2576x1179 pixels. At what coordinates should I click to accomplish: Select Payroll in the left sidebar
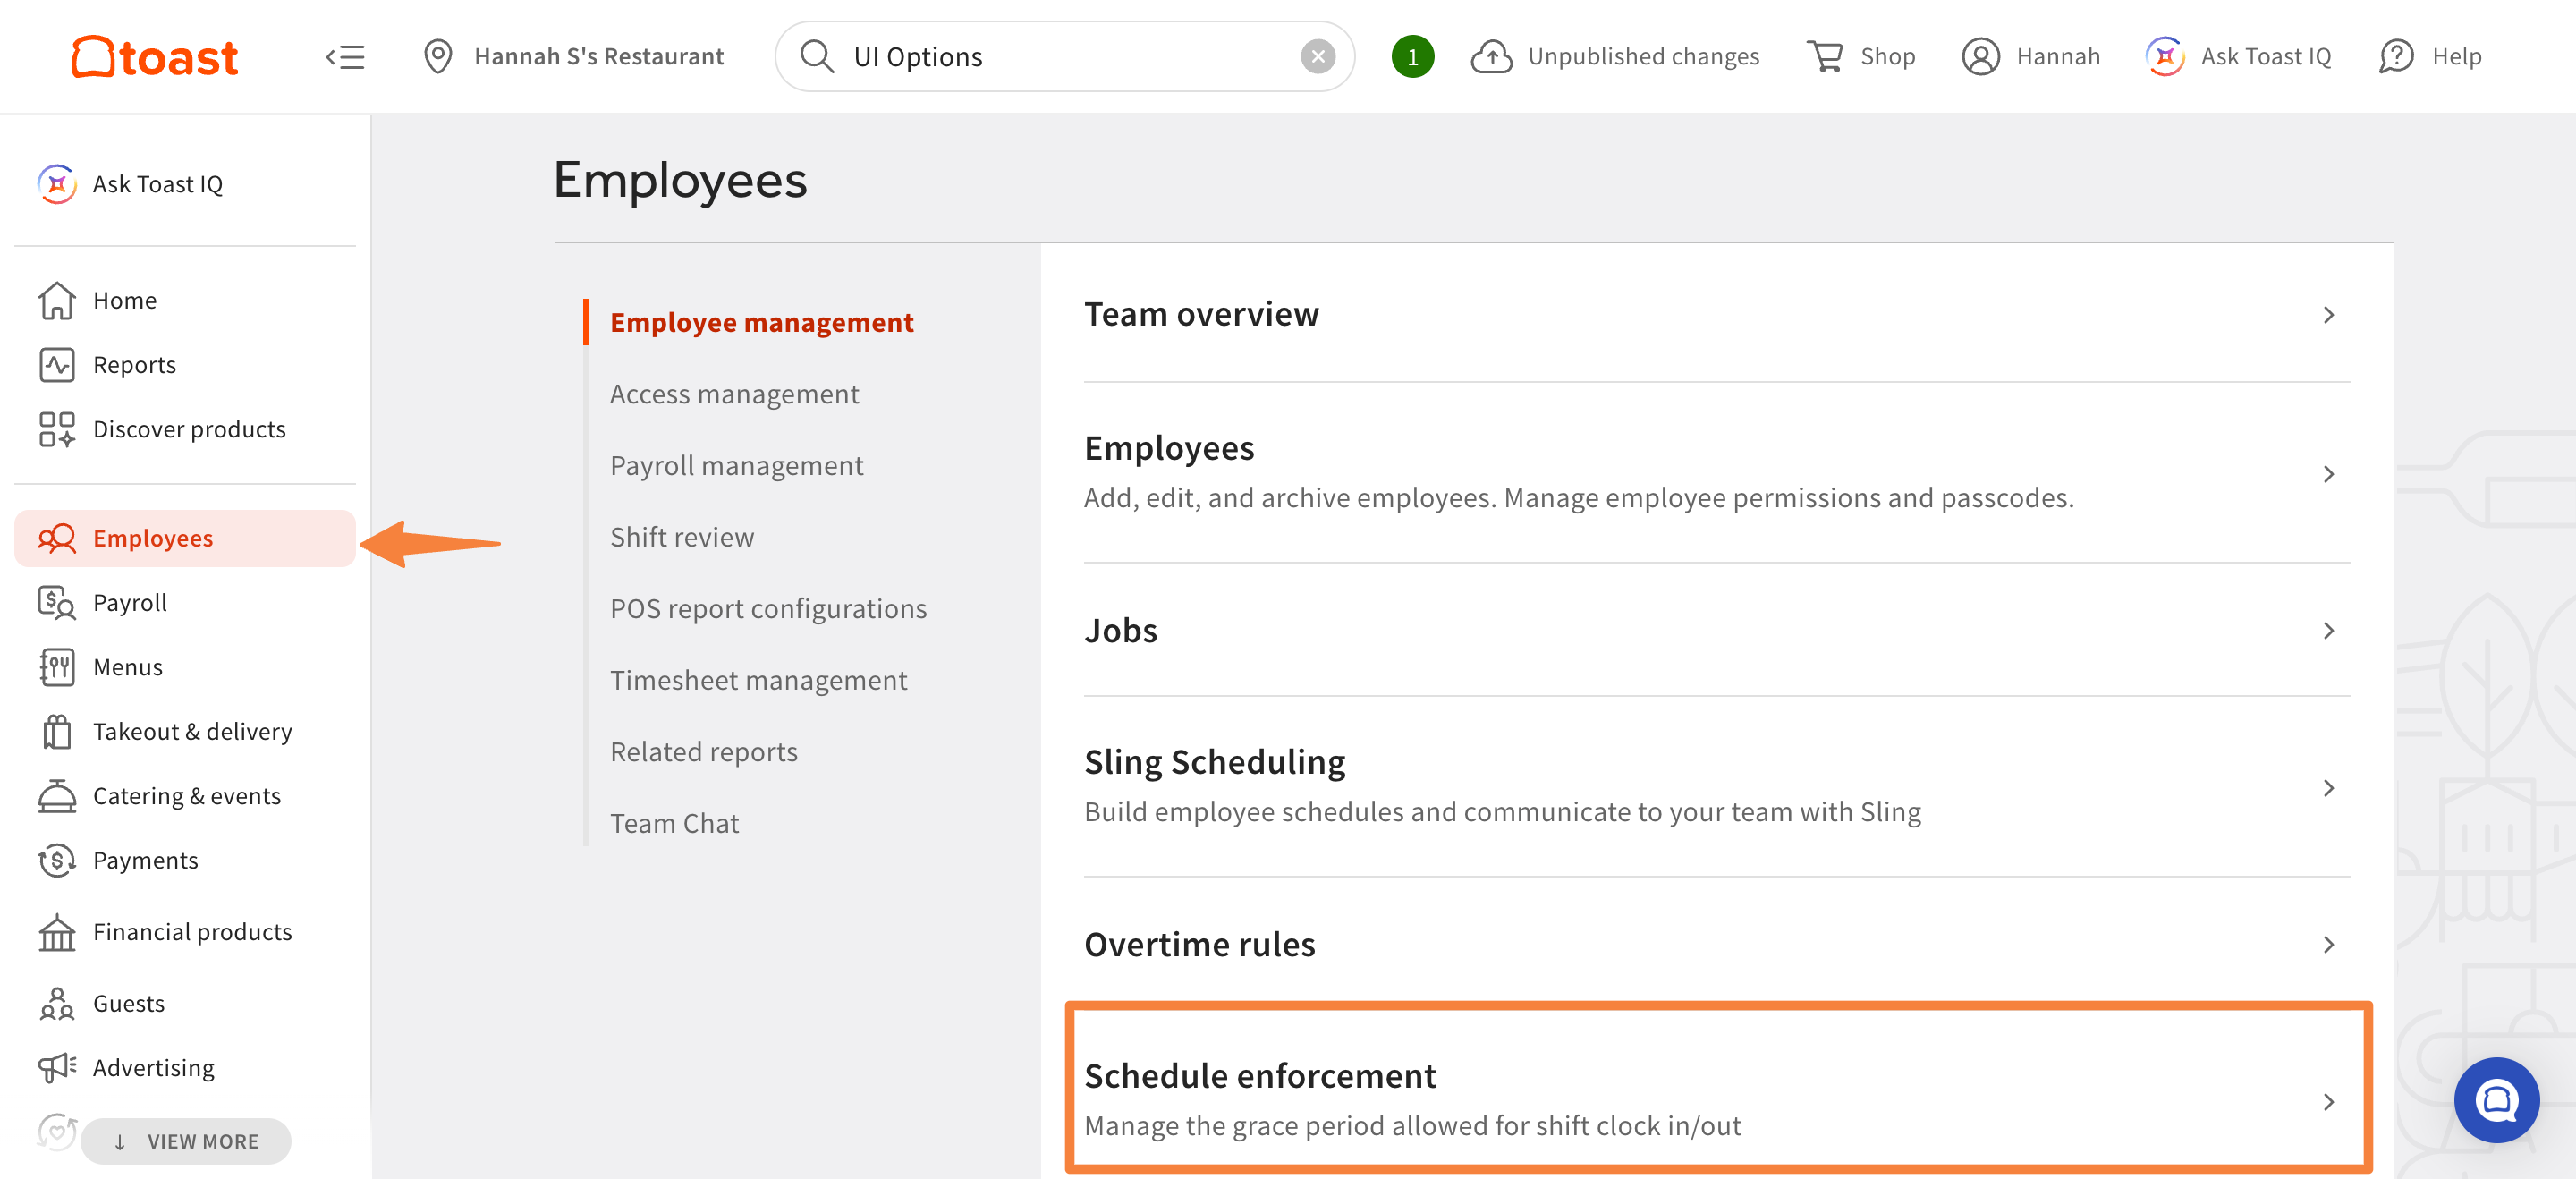click(x=130, y=603)
